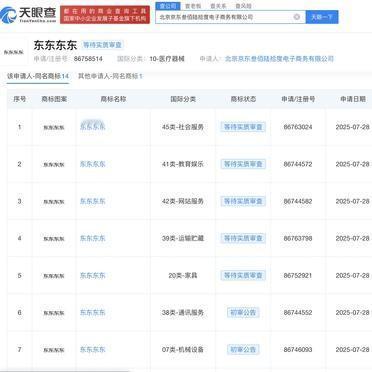Click the 39类-运输贮藏 cell

pos(183,238)
